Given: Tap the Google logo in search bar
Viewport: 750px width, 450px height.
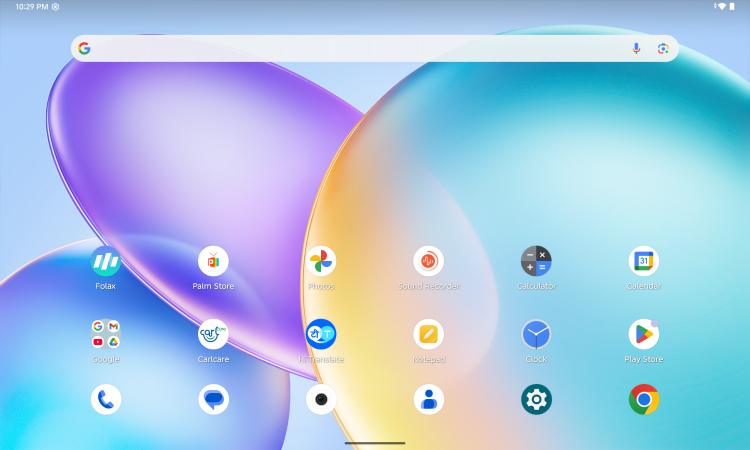Looking at the screenshot, I should point(84,48).
